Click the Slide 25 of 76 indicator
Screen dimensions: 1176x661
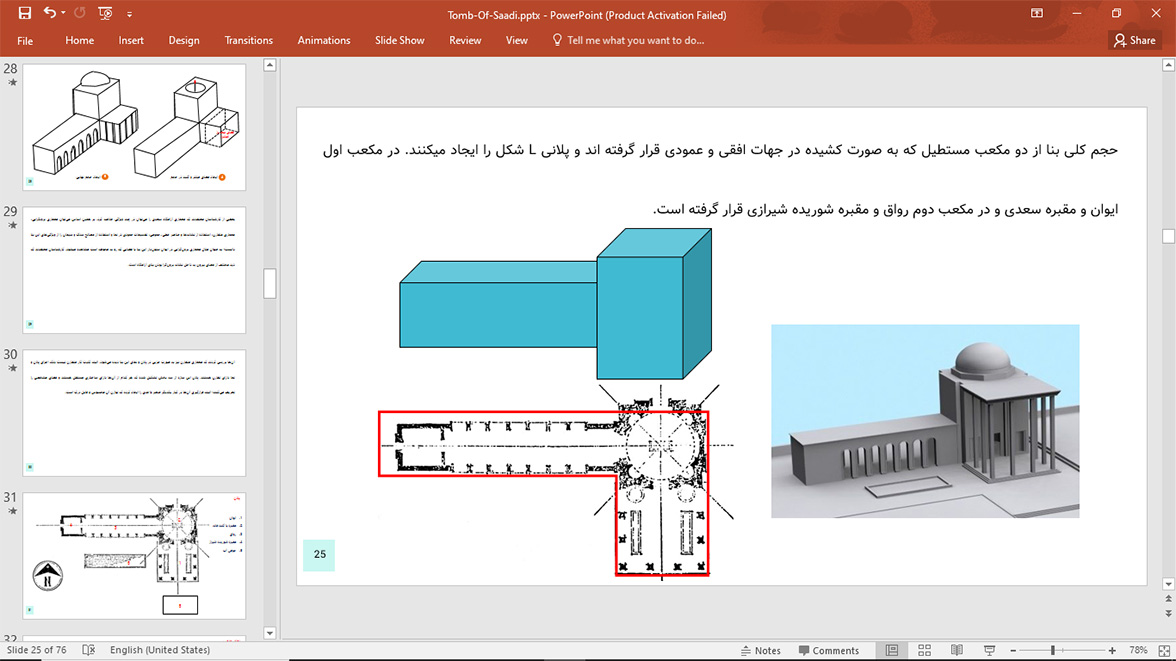point(37,650)
